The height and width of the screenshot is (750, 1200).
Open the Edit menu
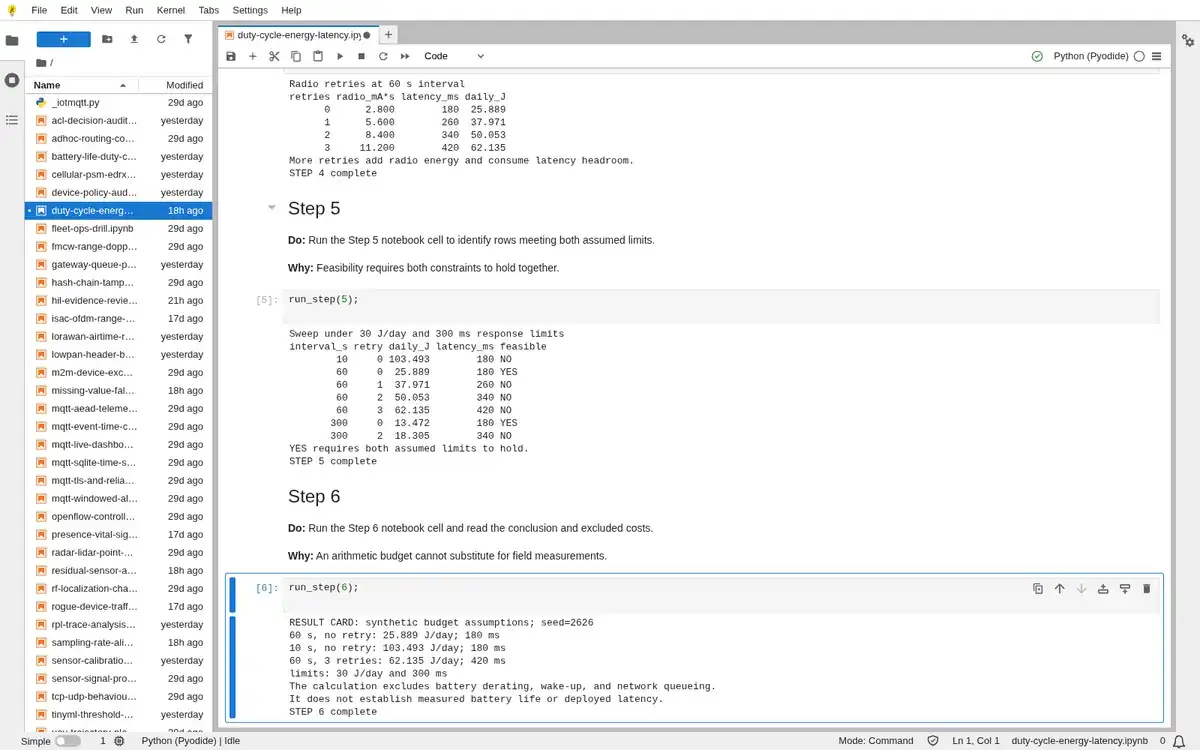pos(69,10)
